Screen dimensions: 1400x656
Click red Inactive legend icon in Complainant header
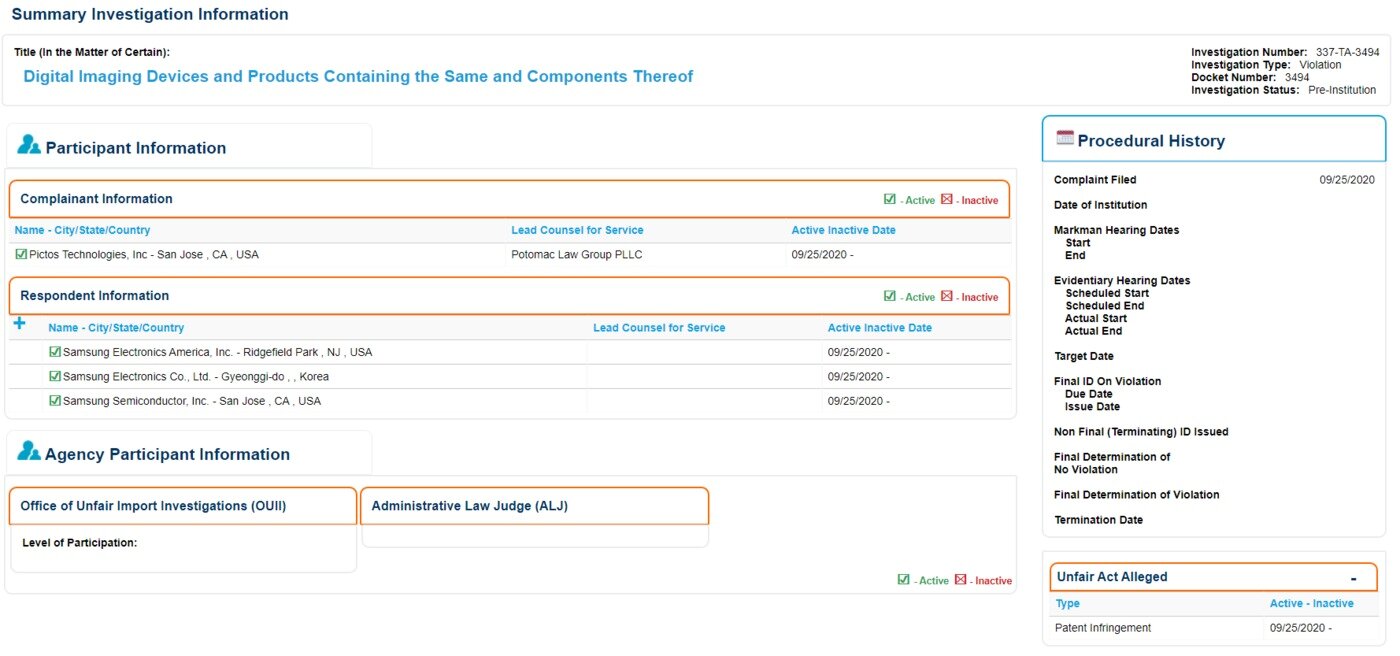pos(947,199)
